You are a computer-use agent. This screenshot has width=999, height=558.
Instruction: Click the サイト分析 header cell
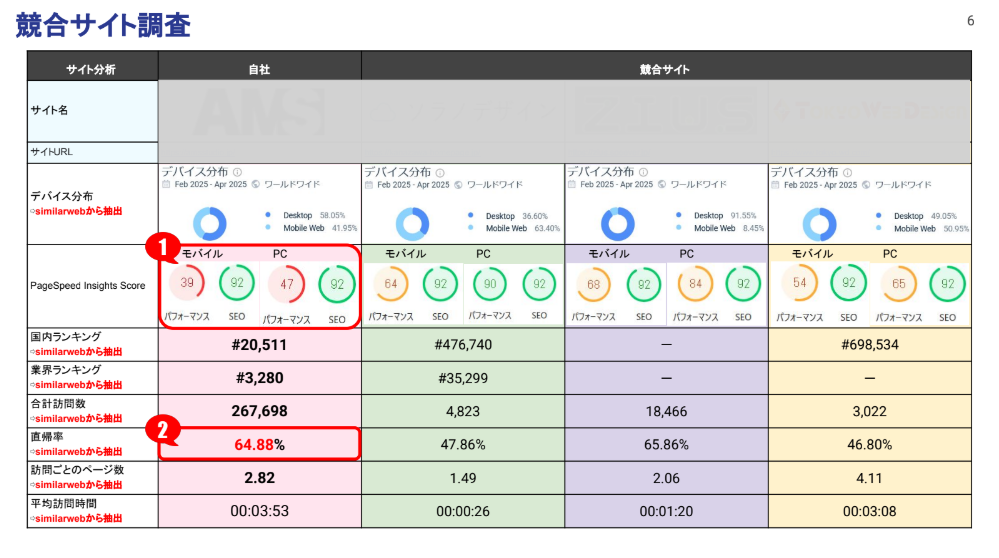[x=91, y=69]
